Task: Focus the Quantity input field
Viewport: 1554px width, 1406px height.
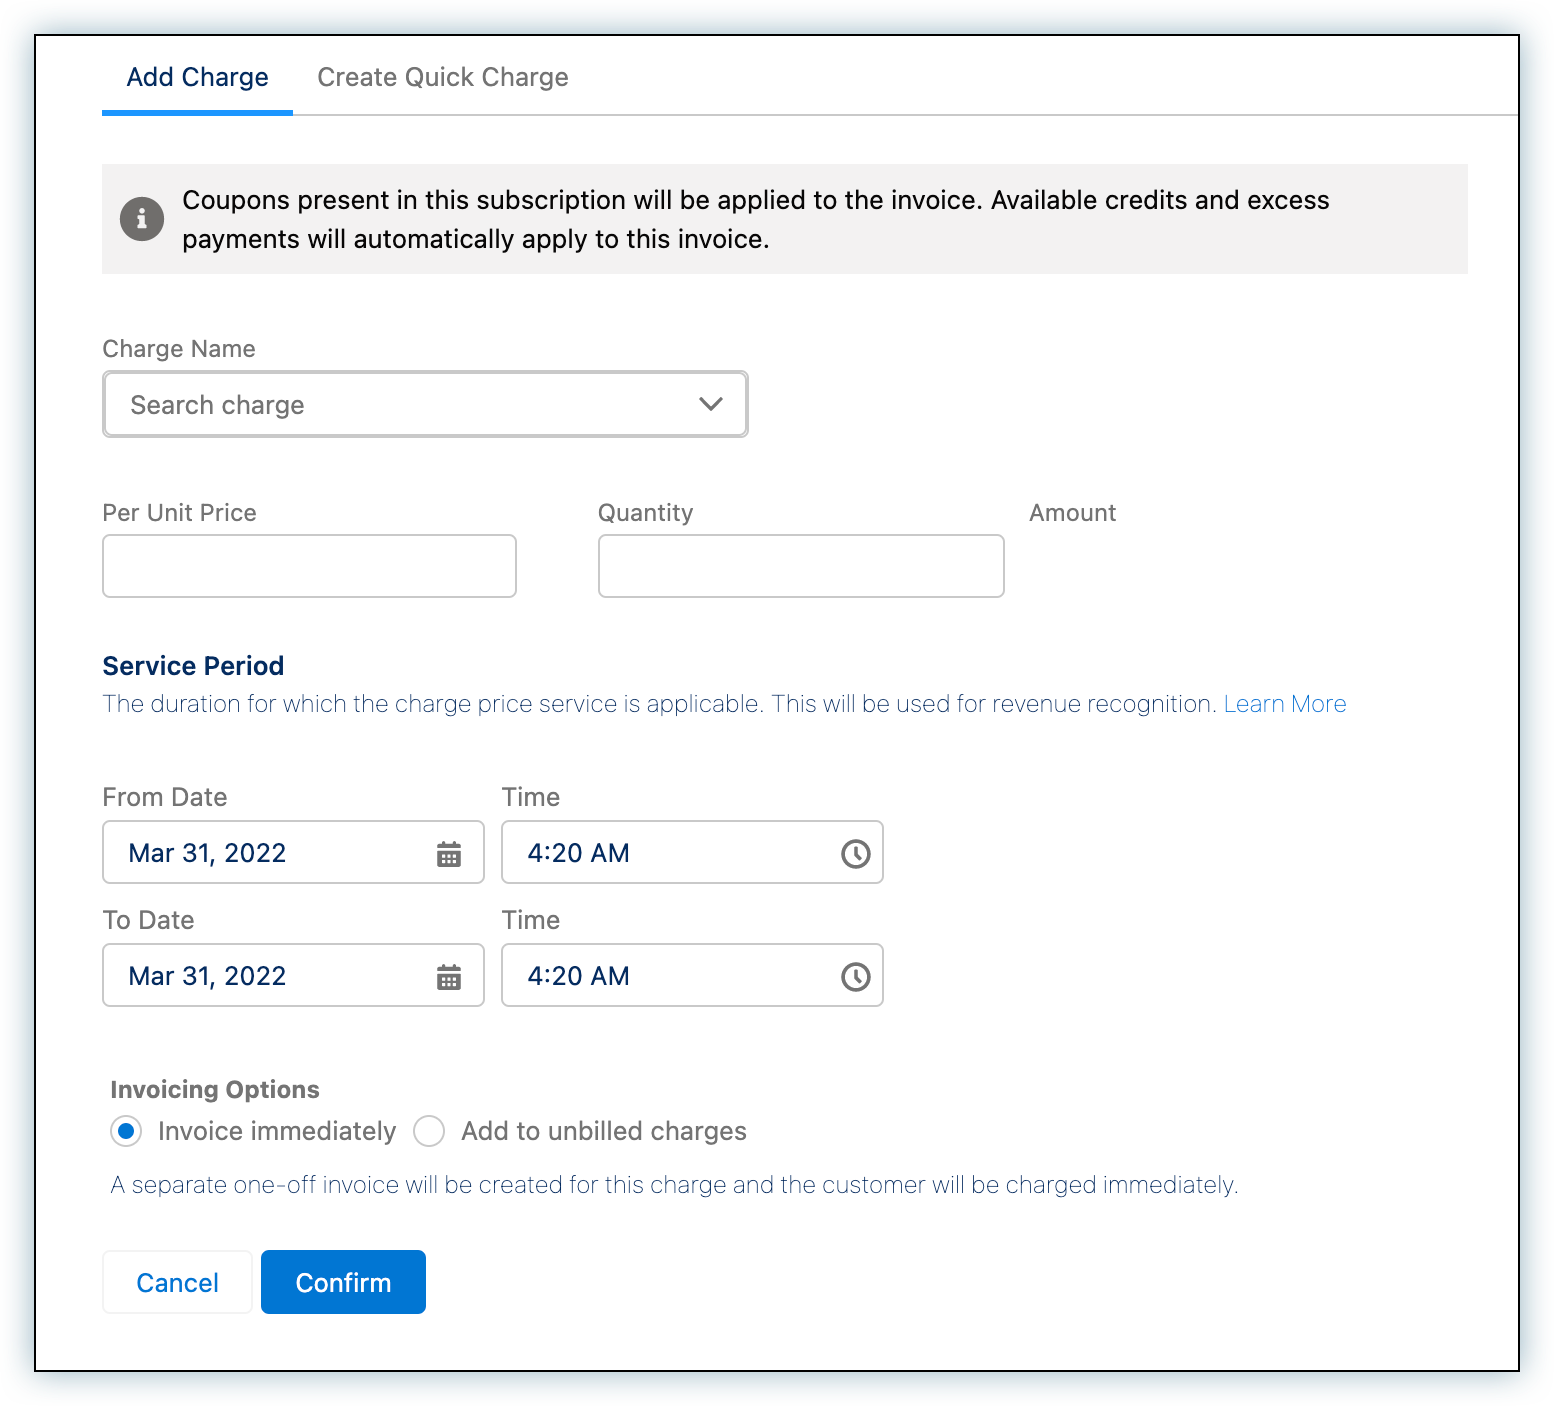Action: 800,566
